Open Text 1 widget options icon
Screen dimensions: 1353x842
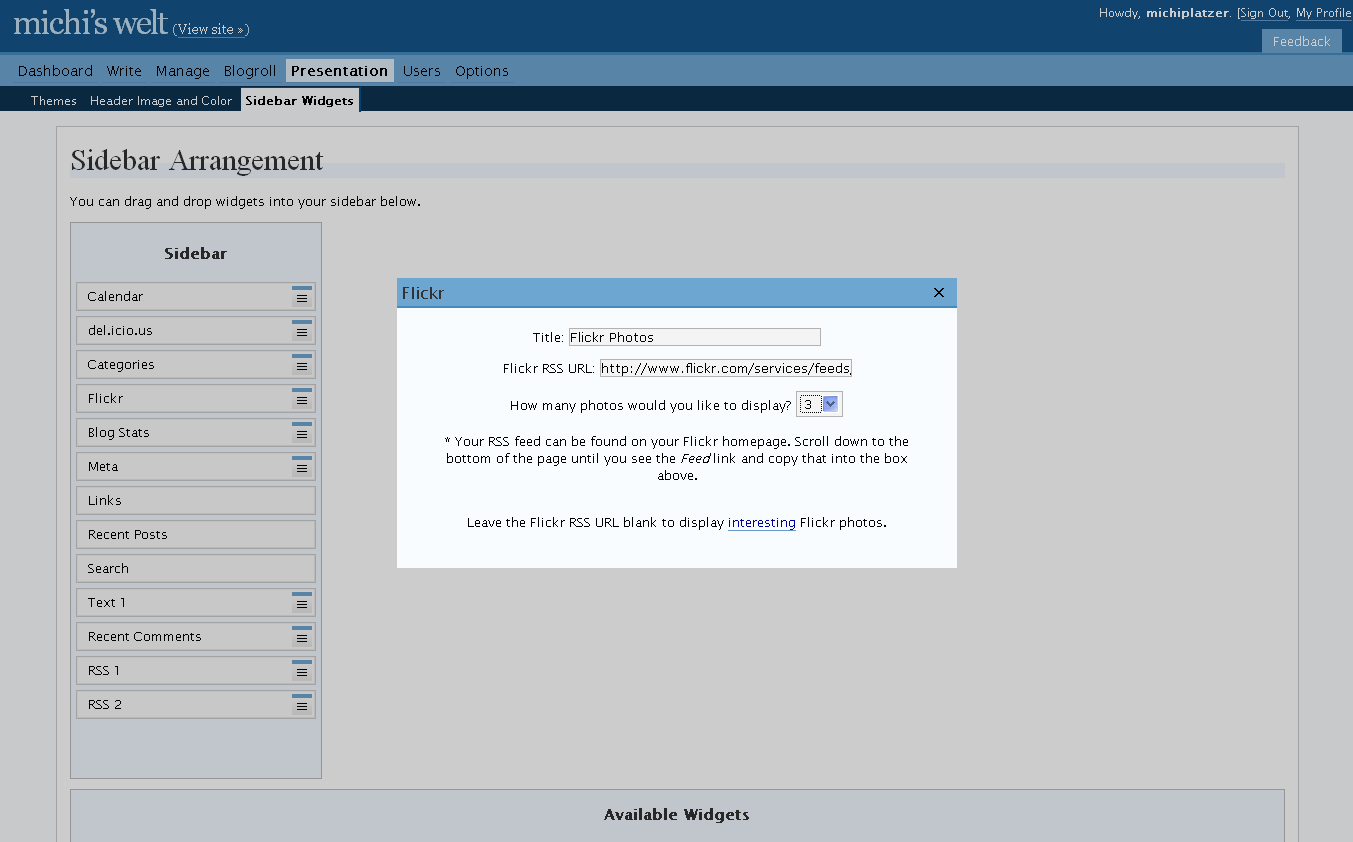point(302,603)
